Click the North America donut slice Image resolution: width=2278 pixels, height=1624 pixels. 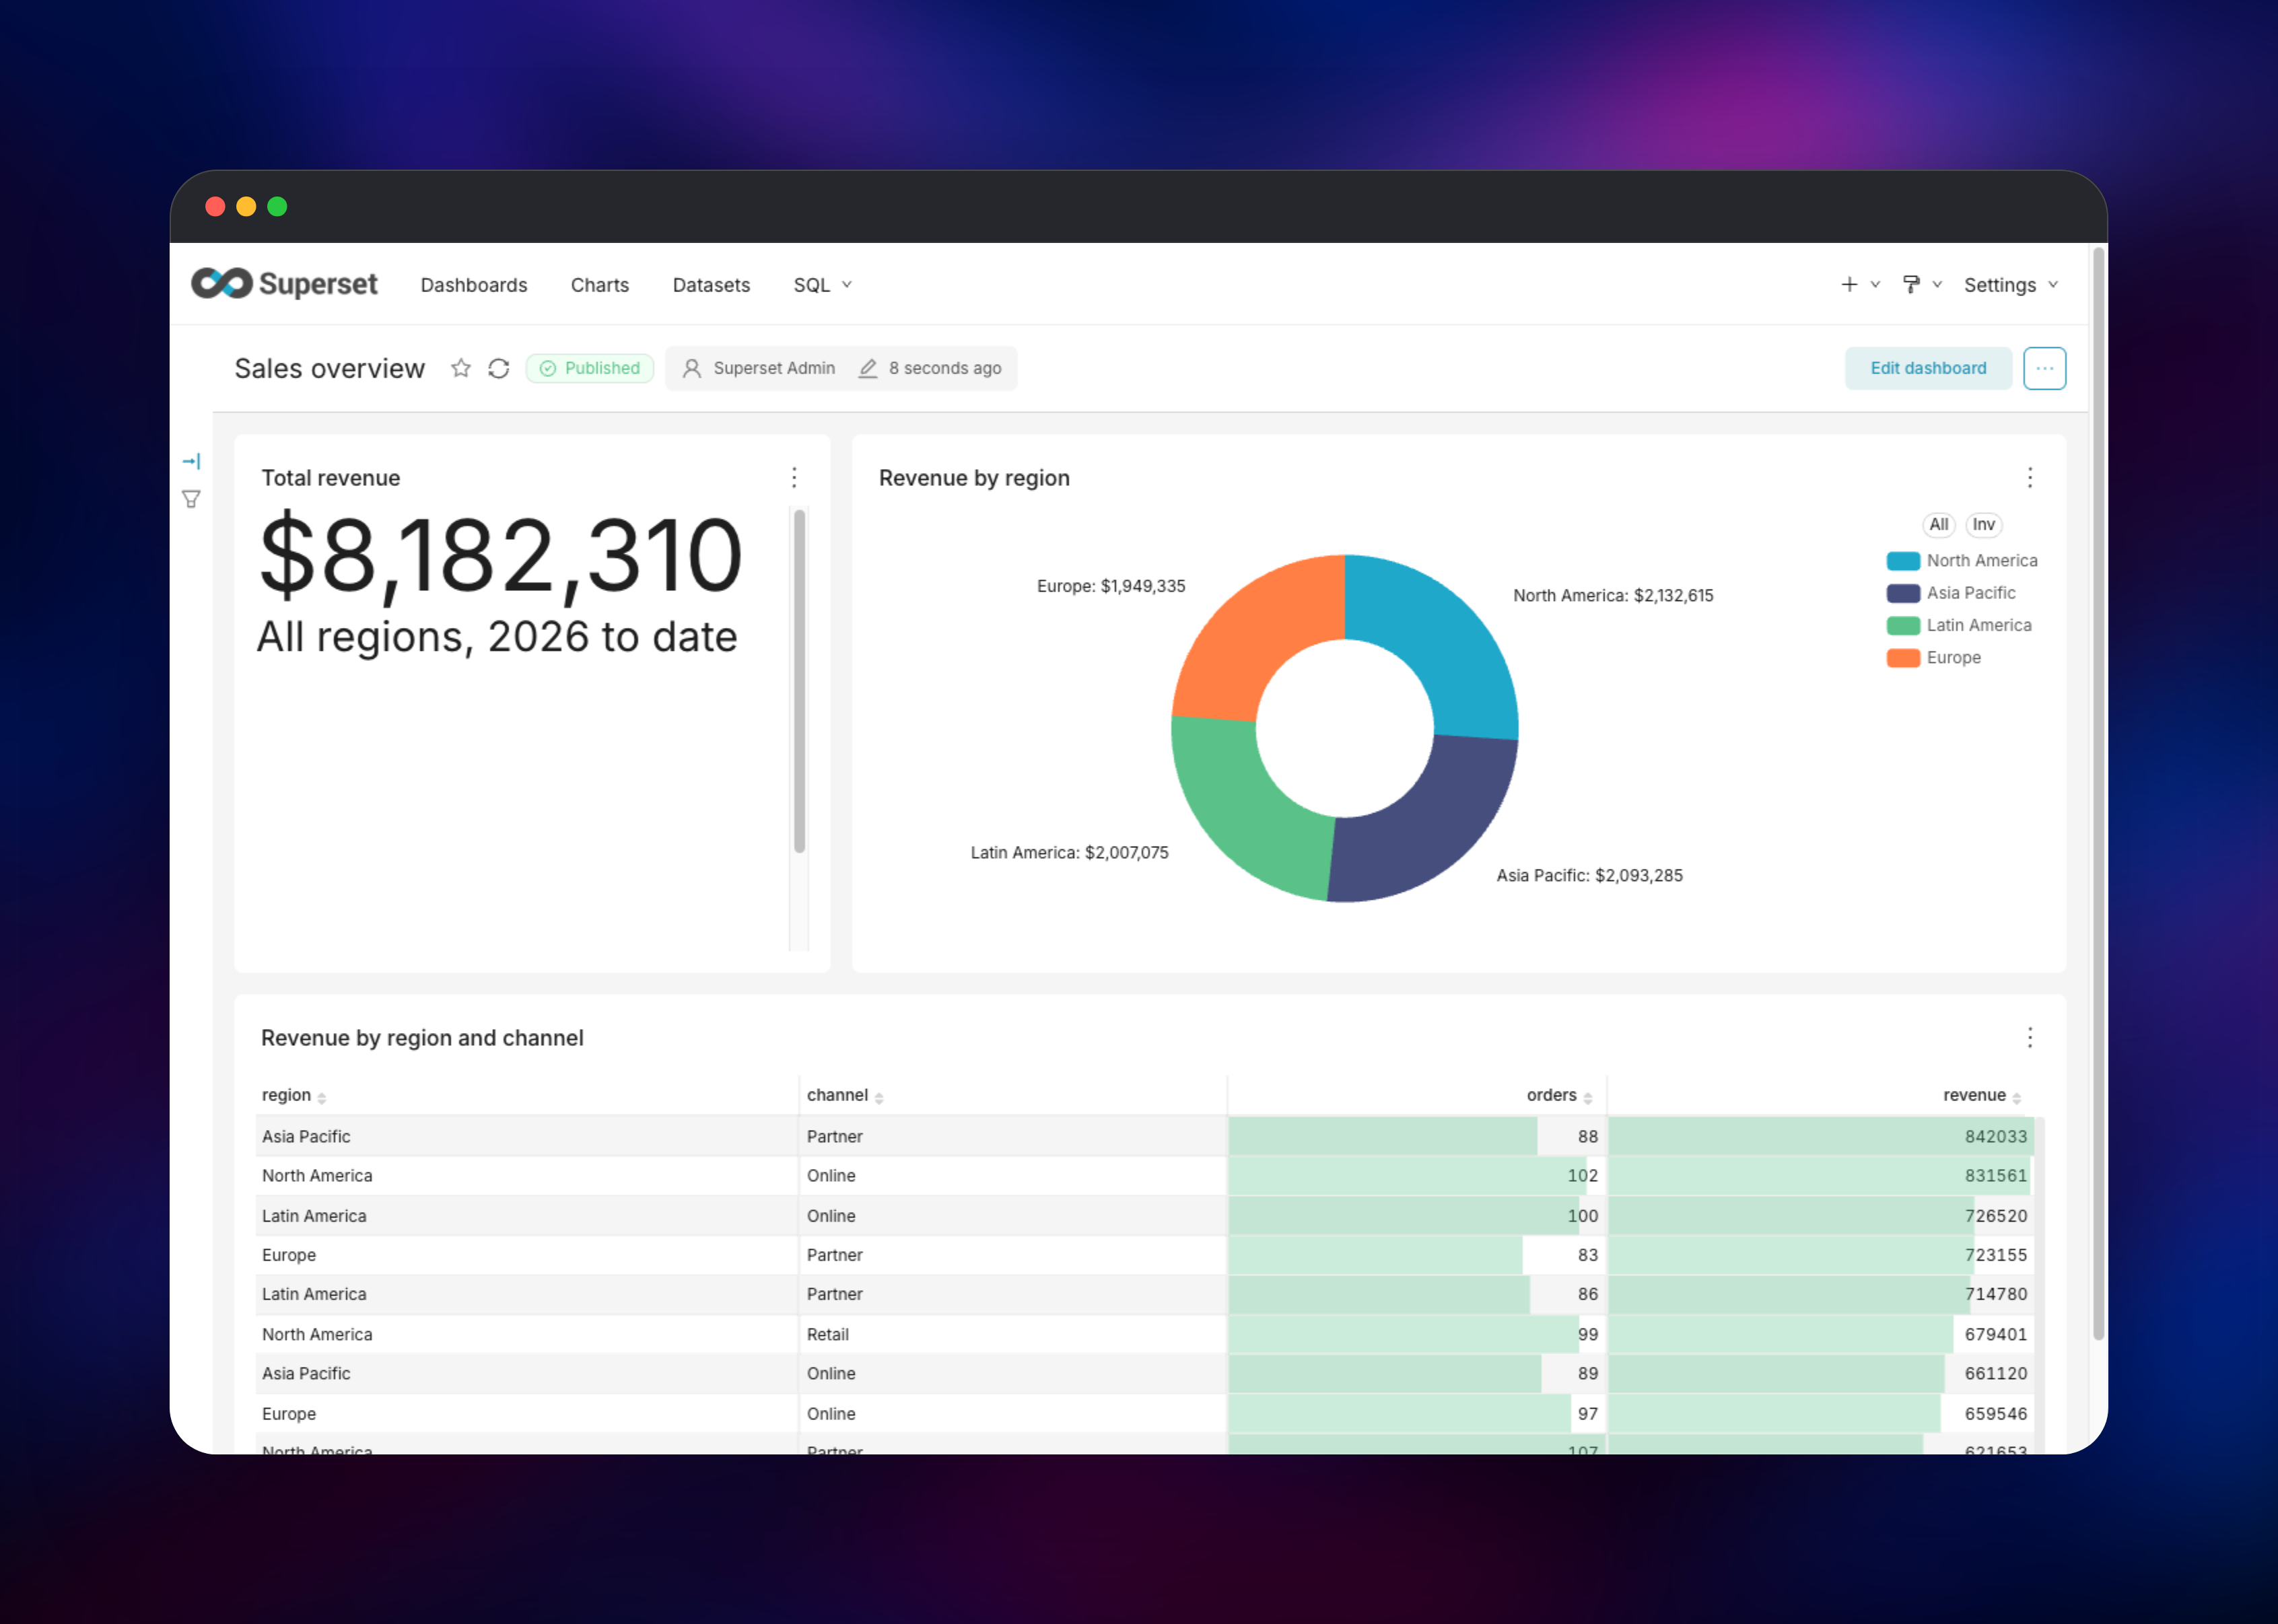1440,640
